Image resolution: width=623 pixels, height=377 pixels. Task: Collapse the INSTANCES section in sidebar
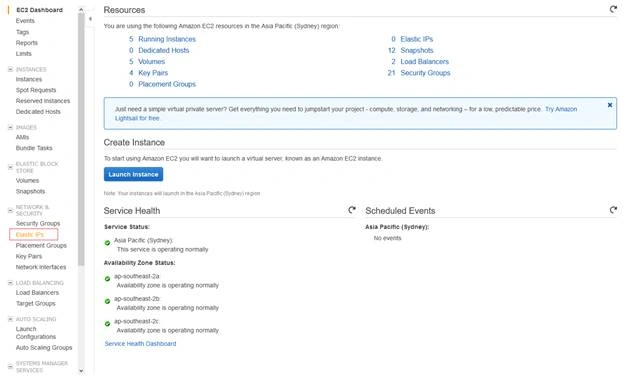[x=10, y=69]
